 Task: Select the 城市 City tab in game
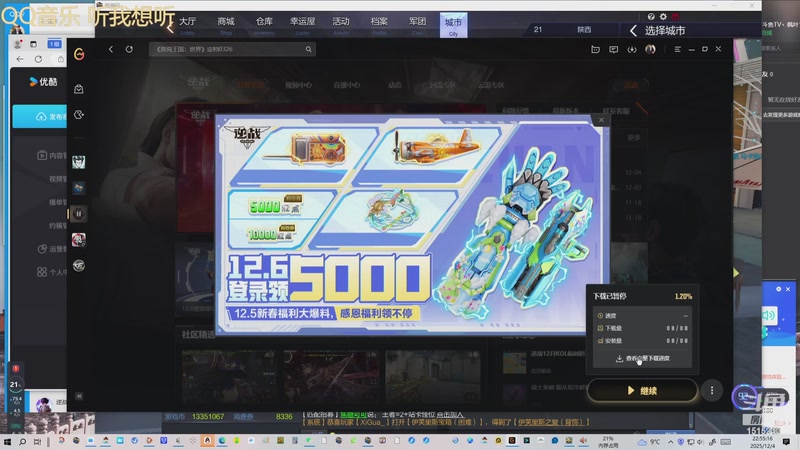pos(453,25)
